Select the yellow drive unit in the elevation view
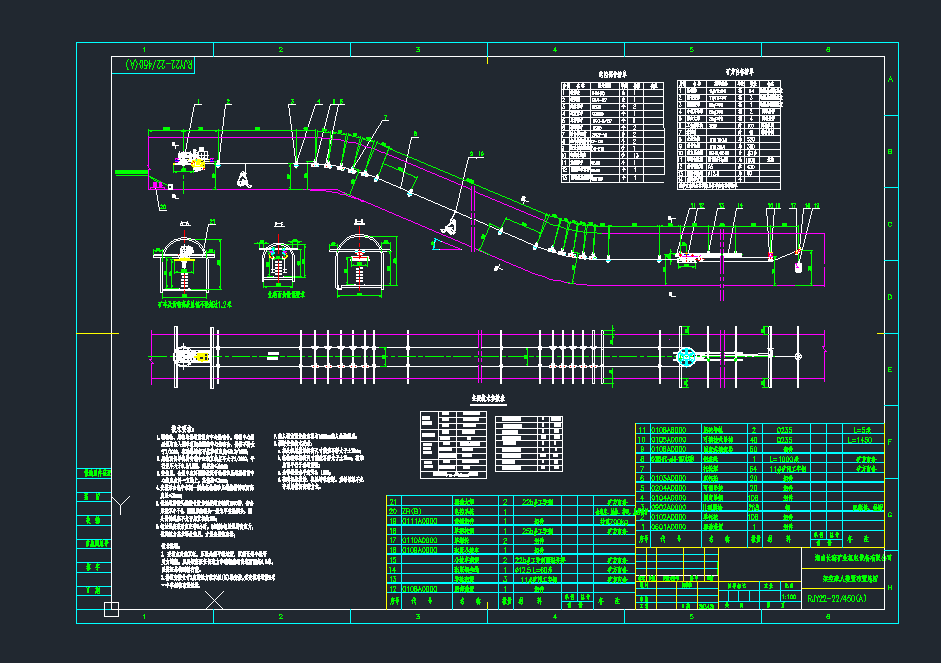 [x=200, y=159]
